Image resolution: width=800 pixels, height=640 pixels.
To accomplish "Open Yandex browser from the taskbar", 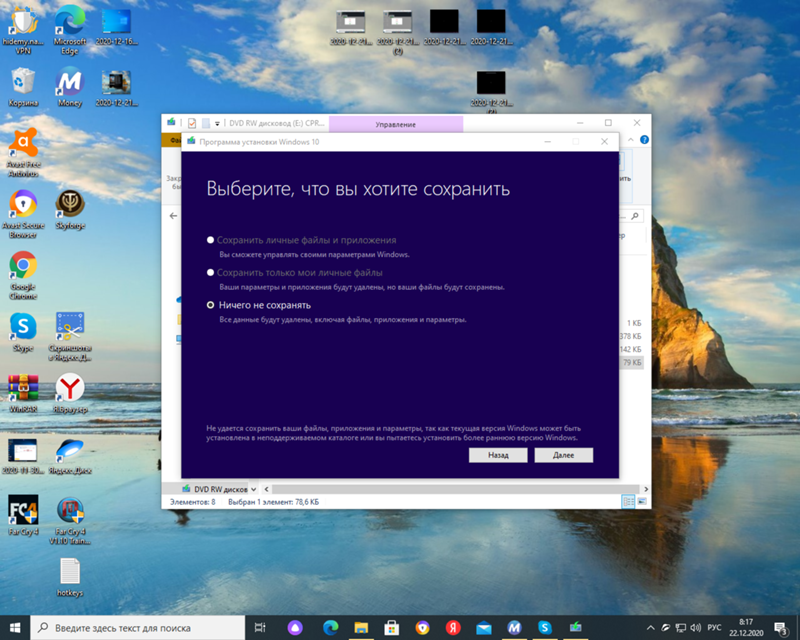I will click(x=453, y=628).
